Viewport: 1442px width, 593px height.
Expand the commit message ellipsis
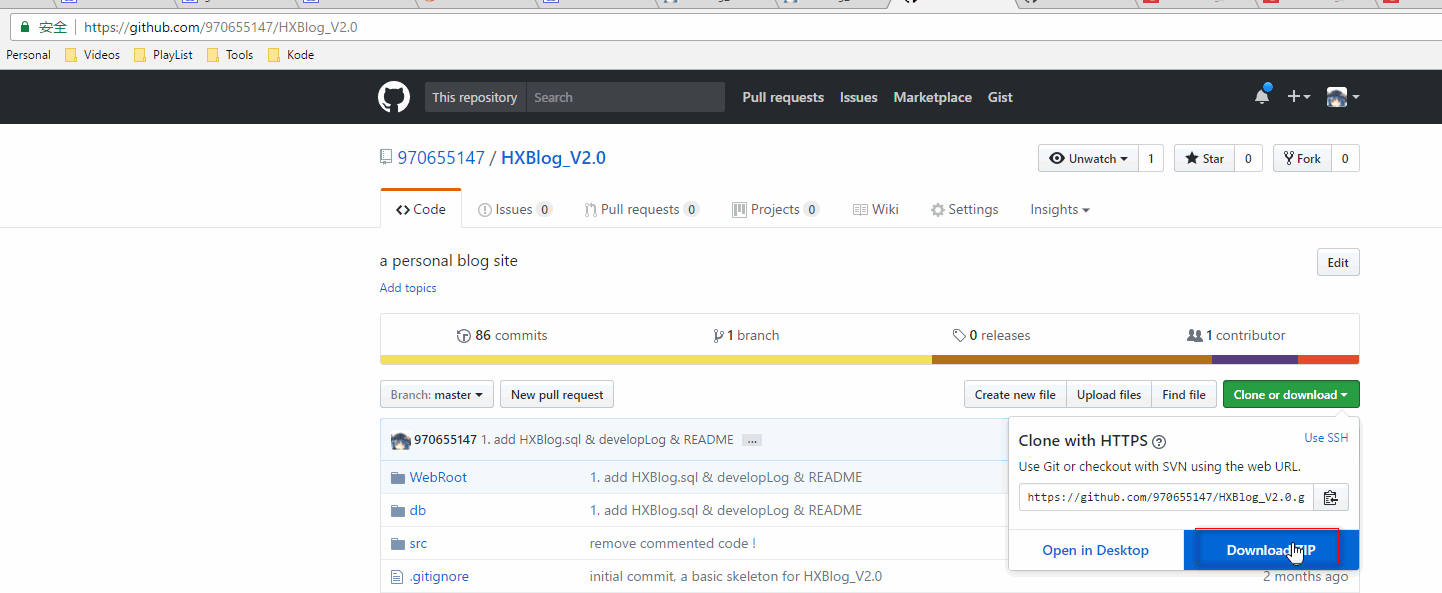point(752,440)
